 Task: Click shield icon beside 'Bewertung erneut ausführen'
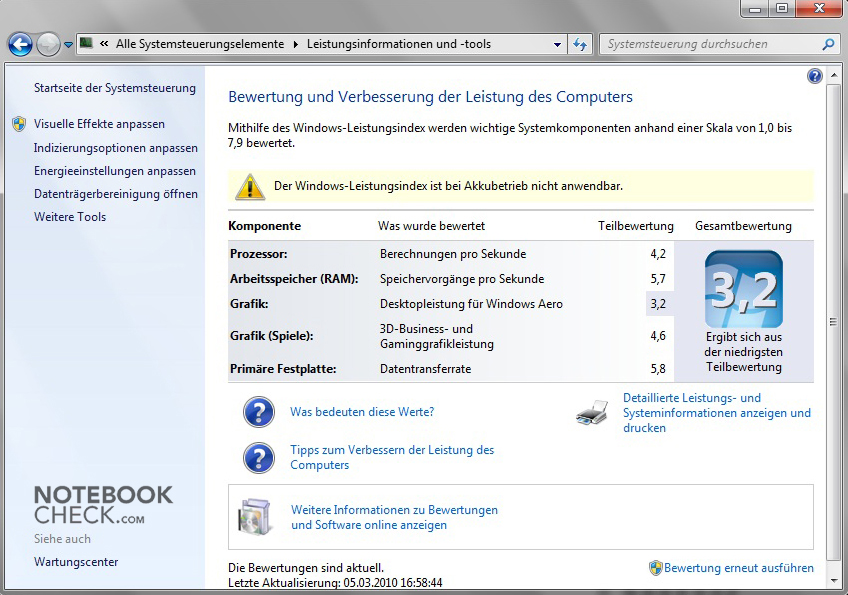point(655,568)
